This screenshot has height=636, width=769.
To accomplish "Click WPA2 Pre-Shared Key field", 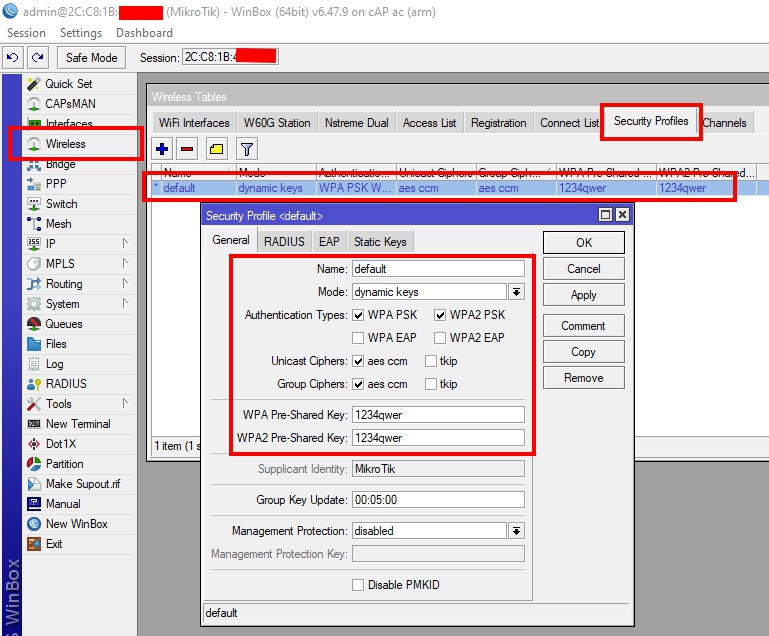I will click(438, 438).
